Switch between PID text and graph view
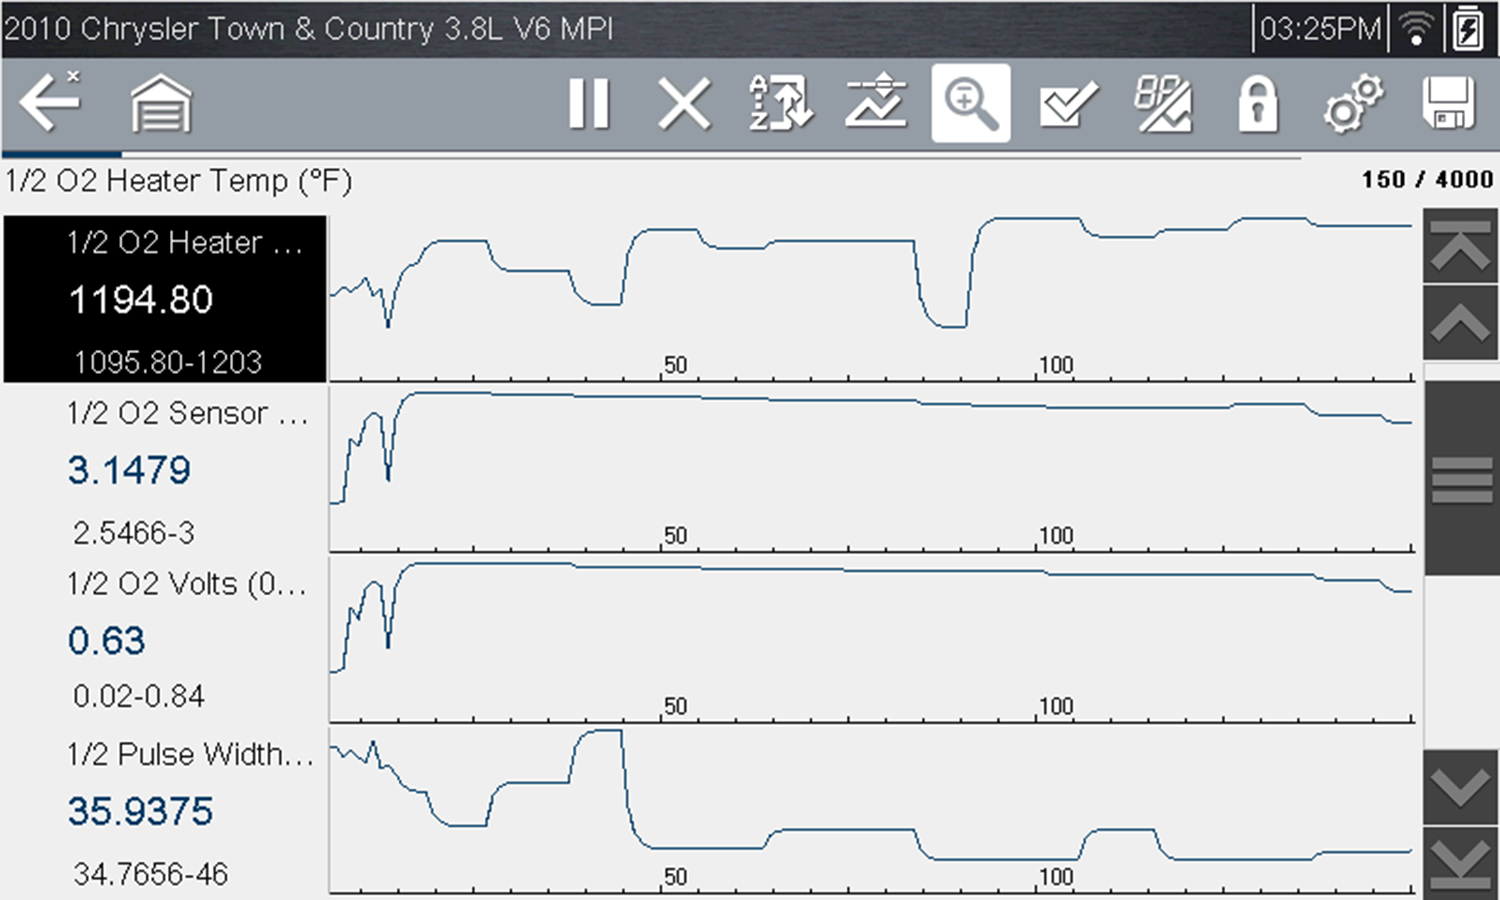 click(1163, 104)
